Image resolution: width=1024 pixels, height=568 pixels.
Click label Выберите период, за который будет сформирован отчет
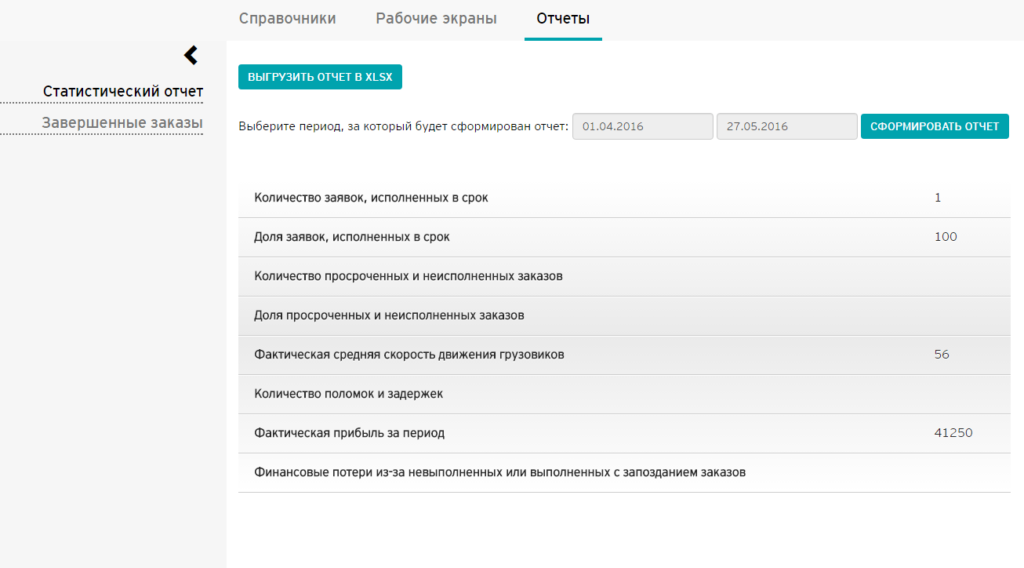coord(403,127)
